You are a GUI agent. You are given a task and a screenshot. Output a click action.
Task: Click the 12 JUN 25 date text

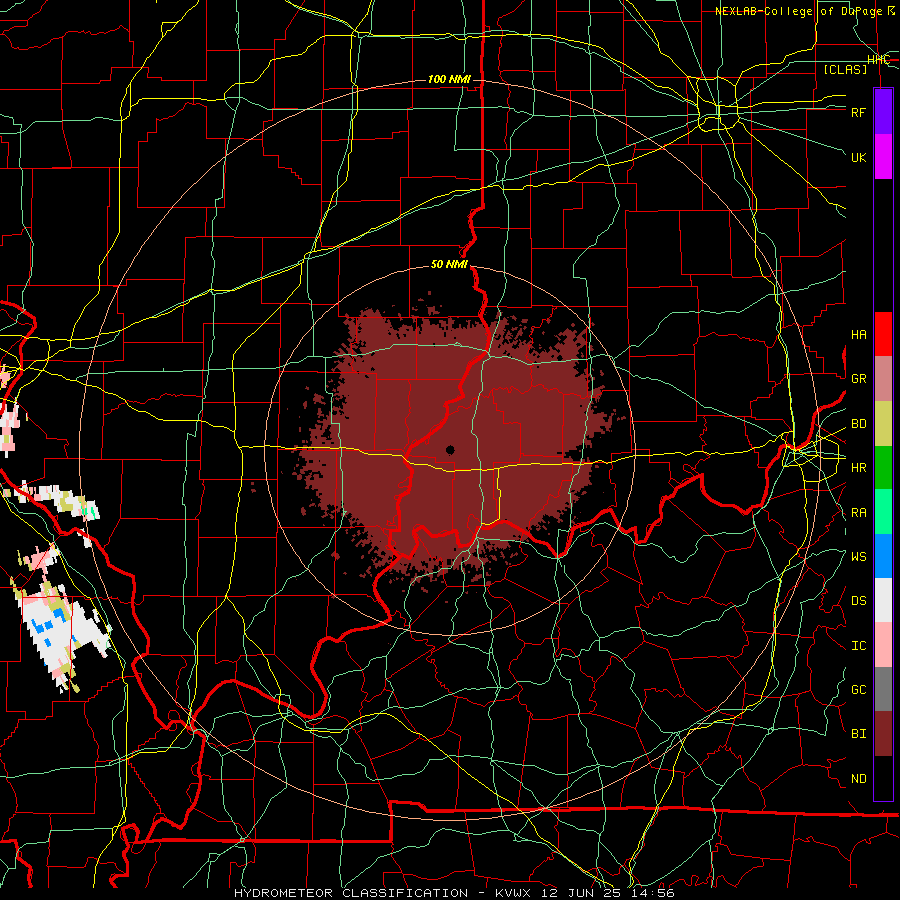point(581,893)
